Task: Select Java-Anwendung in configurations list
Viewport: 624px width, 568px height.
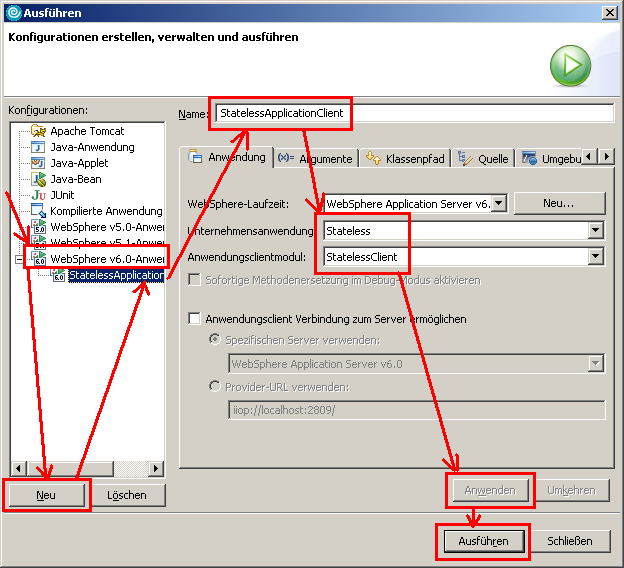Action: [92, 147]
